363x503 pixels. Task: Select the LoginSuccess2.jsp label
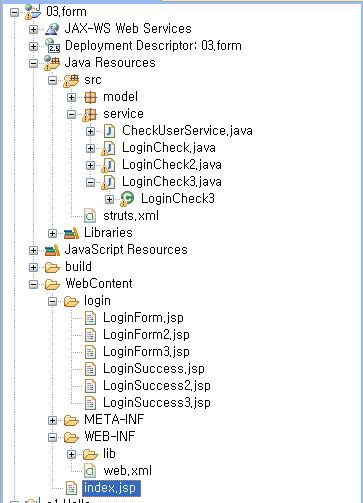click(x=157, y=386)
